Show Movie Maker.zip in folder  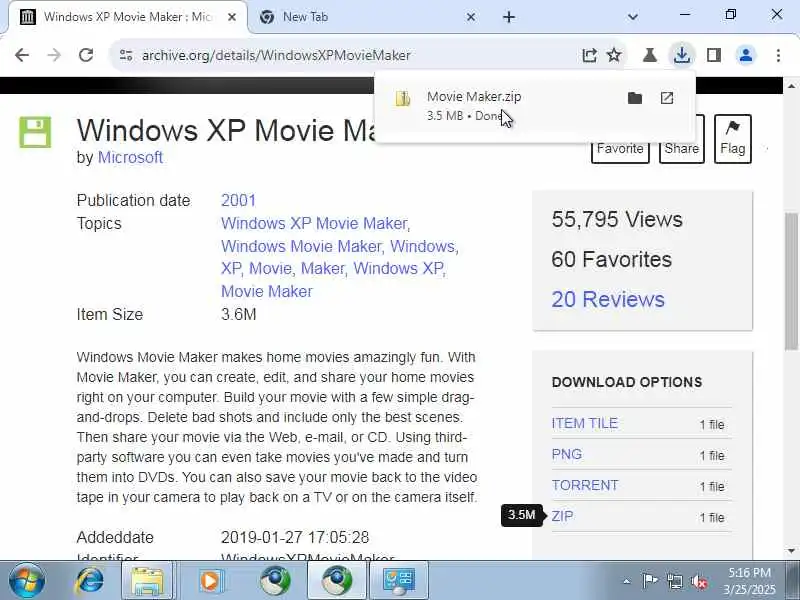[x=635, y=98]
